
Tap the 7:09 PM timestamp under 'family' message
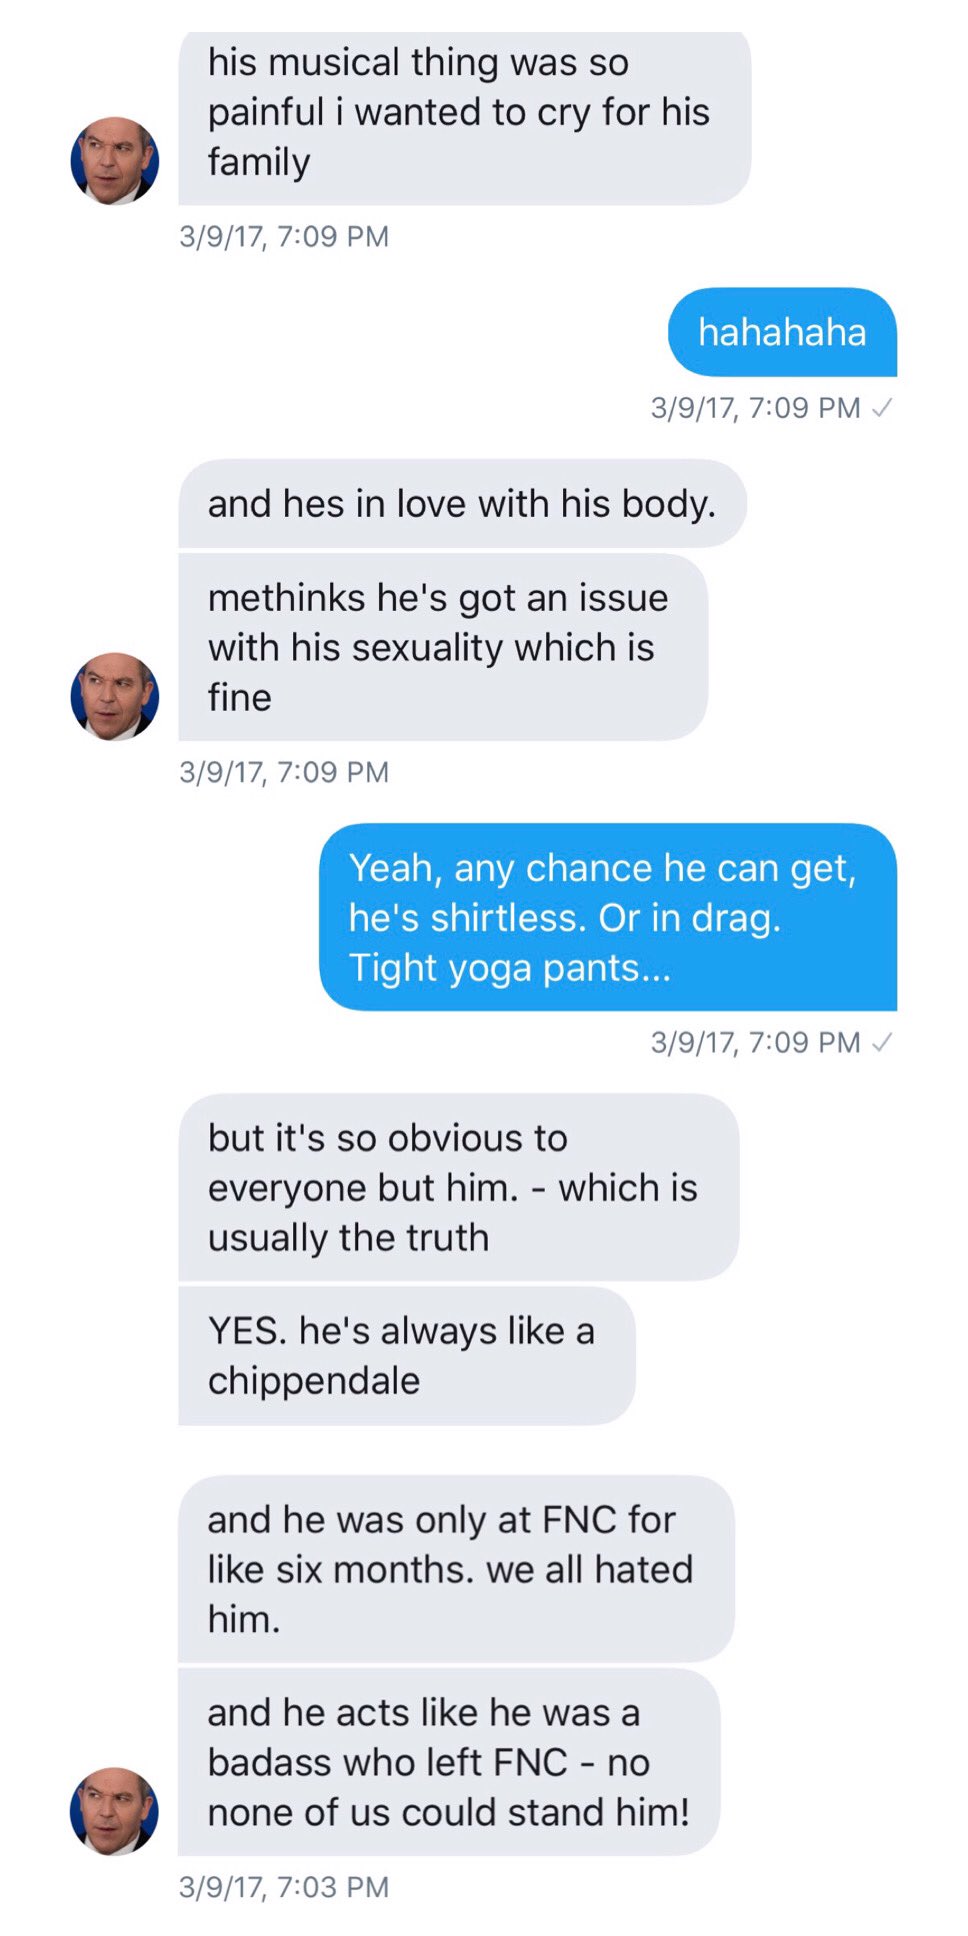pos(284,237)
